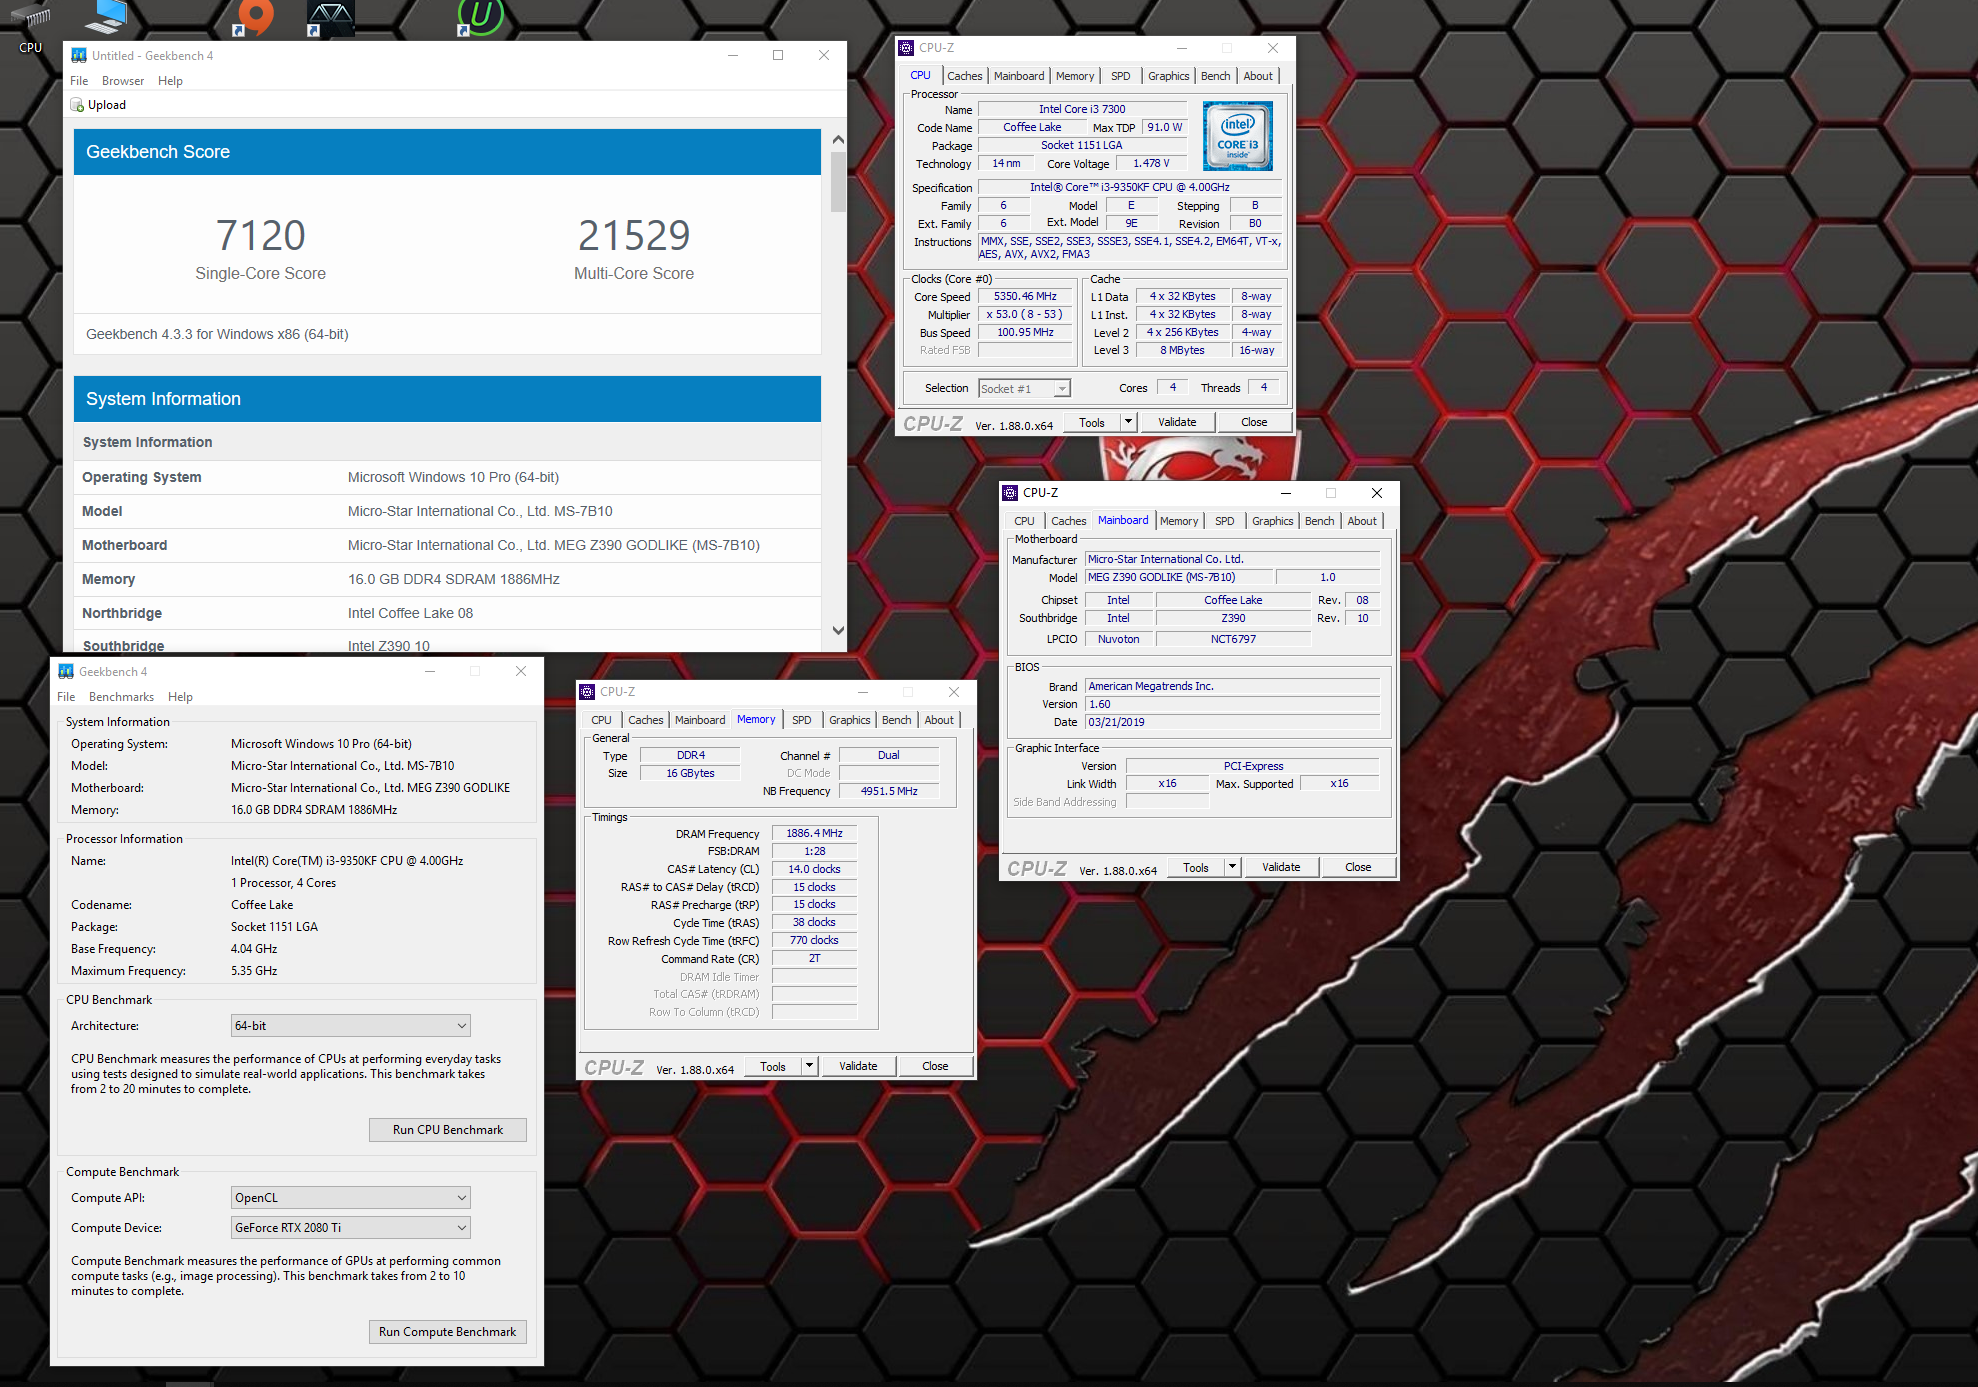Click Validate in Memory CPU-Z window
Screen dimensions: 1978x1387
pyautogui.click(x=858, y=1066)
